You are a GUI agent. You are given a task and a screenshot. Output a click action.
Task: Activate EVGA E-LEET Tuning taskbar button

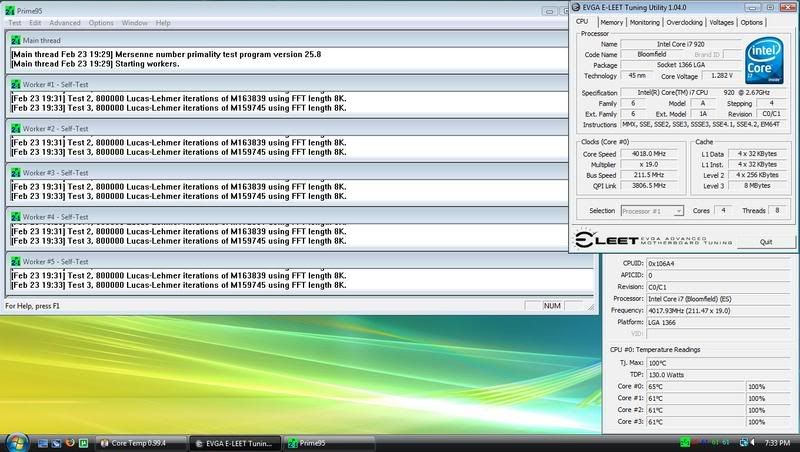235,443
